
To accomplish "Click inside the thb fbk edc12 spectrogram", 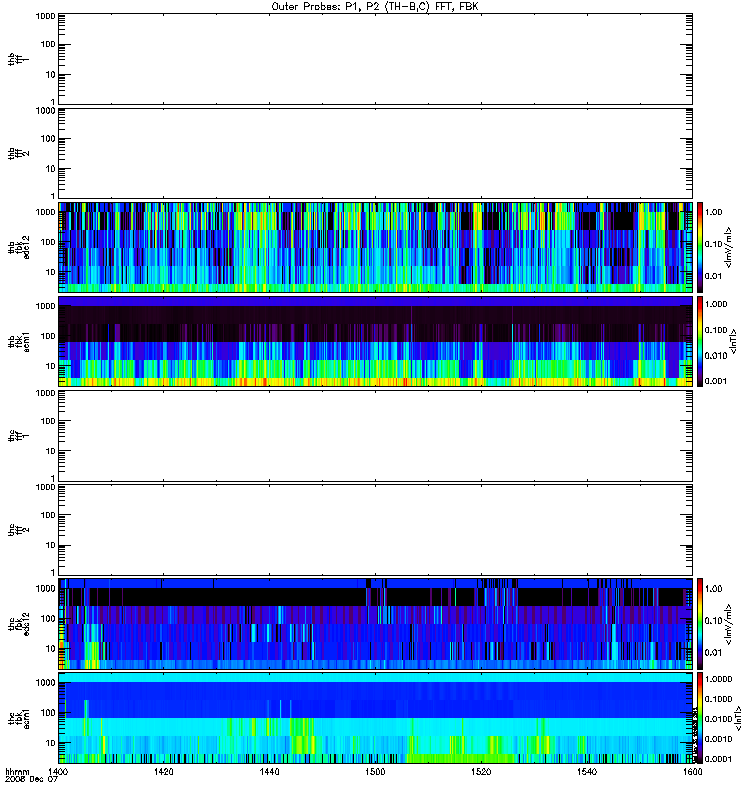I will pyautogui.click(x=376, y=247).
